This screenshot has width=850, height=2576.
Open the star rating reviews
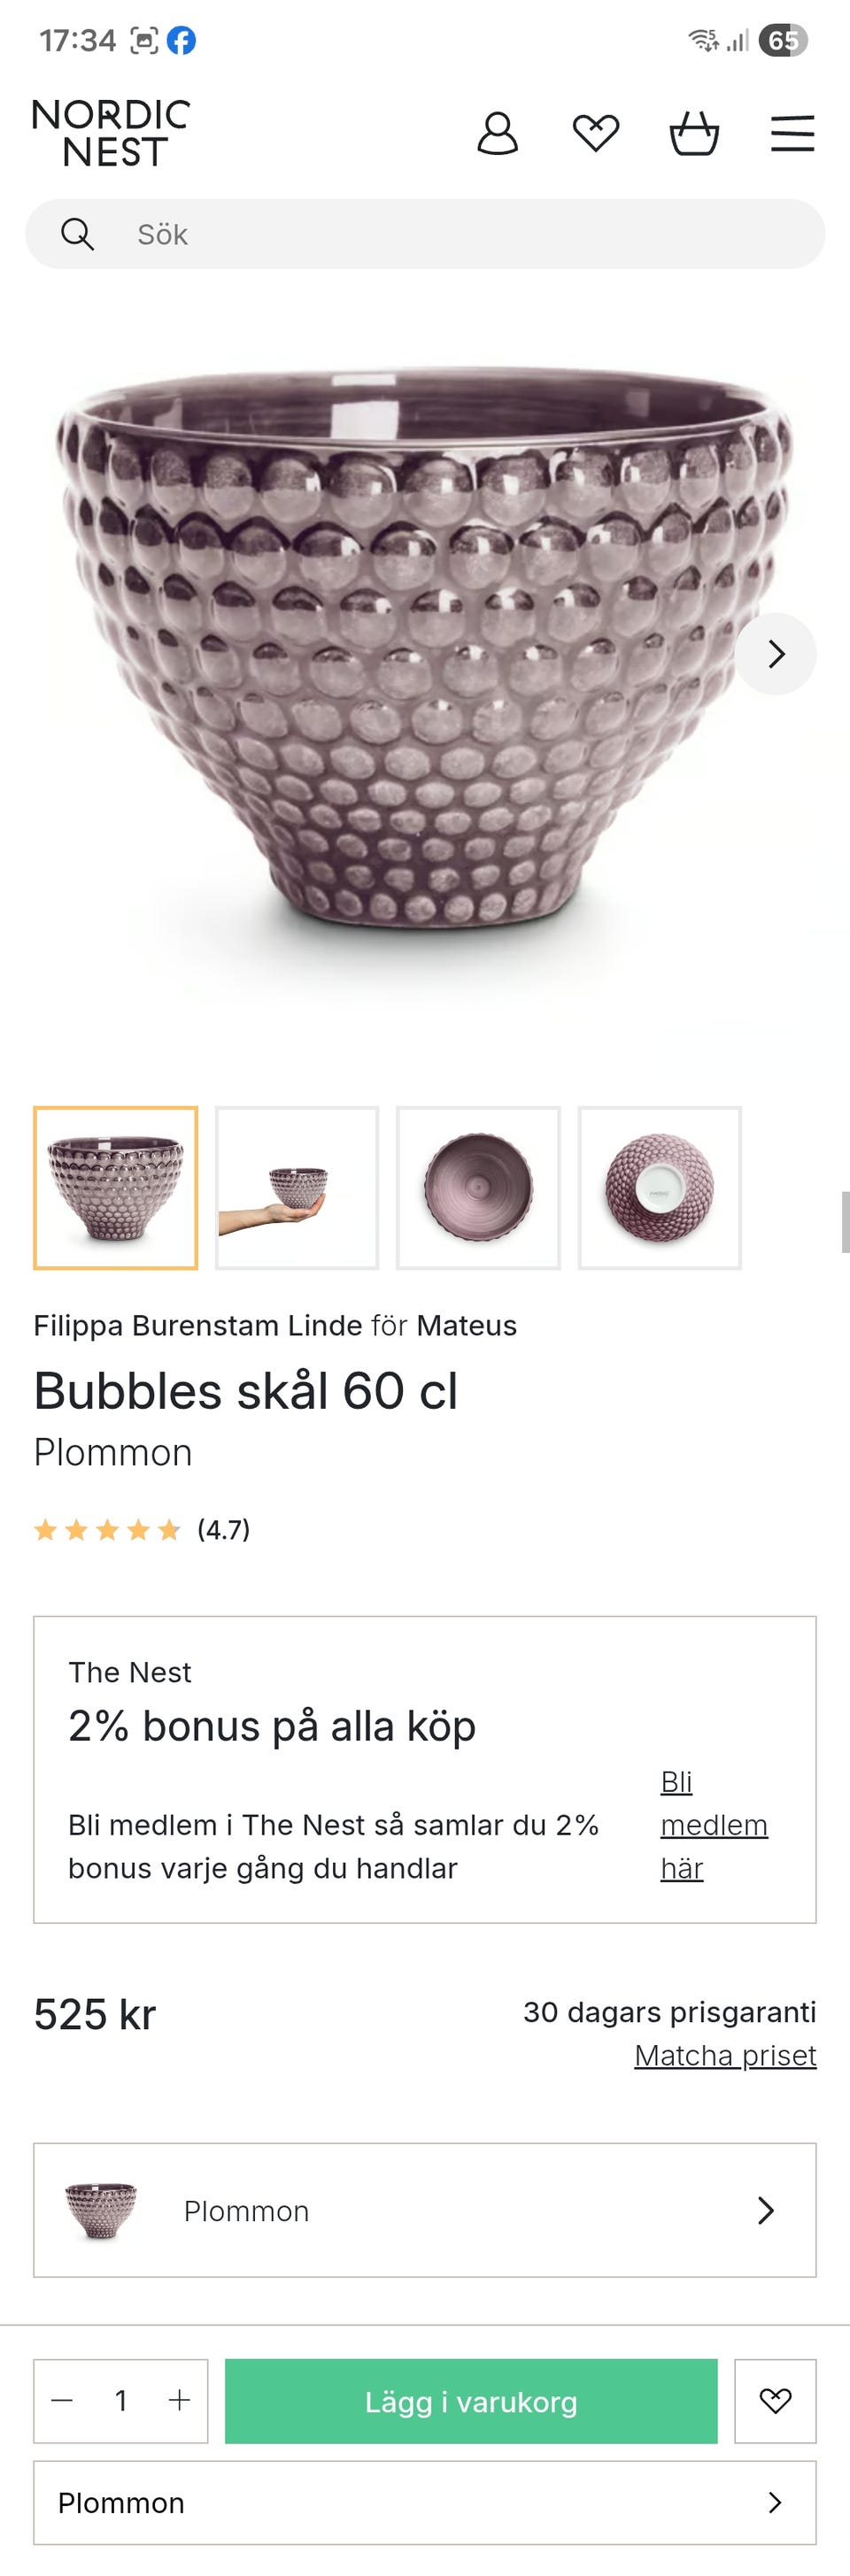(141, 1530)
